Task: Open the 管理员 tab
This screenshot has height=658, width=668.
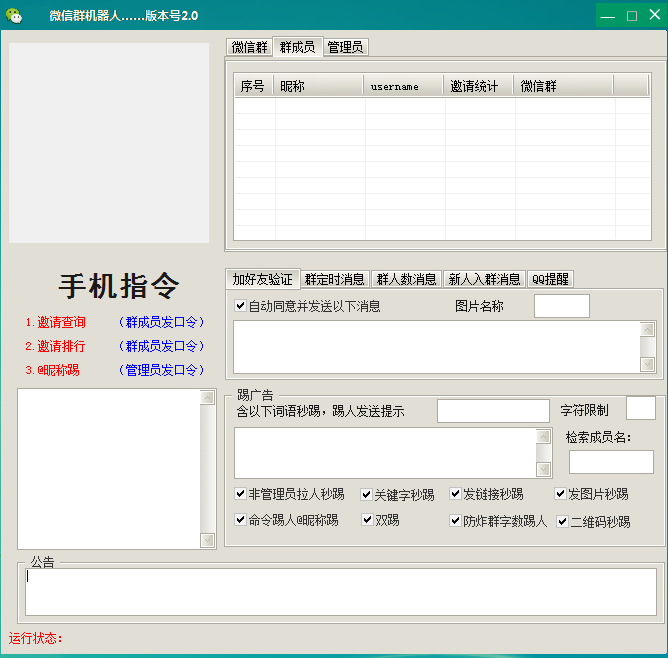Action: click(346, 47)
